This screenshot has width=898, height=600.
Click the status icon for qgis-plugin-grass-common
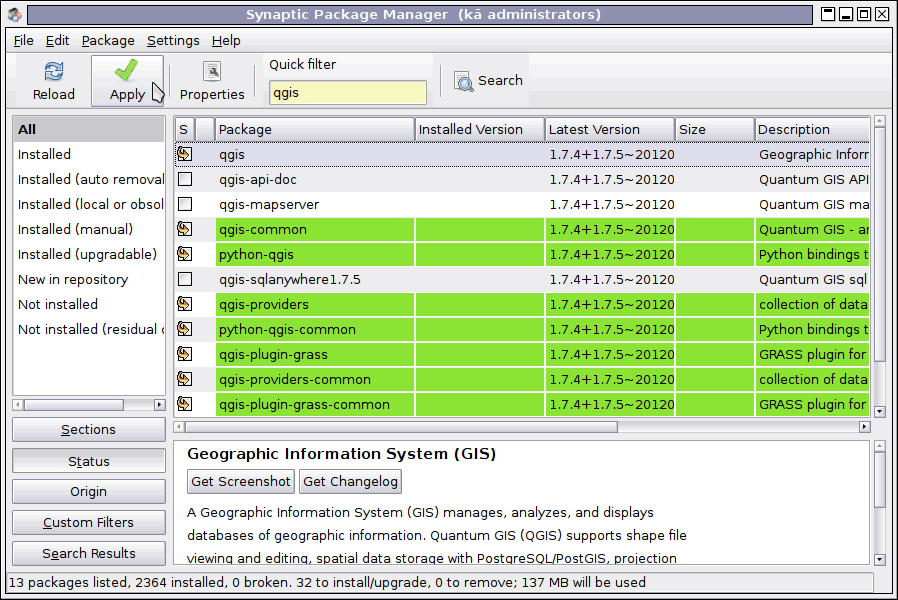tap(184, 404)
